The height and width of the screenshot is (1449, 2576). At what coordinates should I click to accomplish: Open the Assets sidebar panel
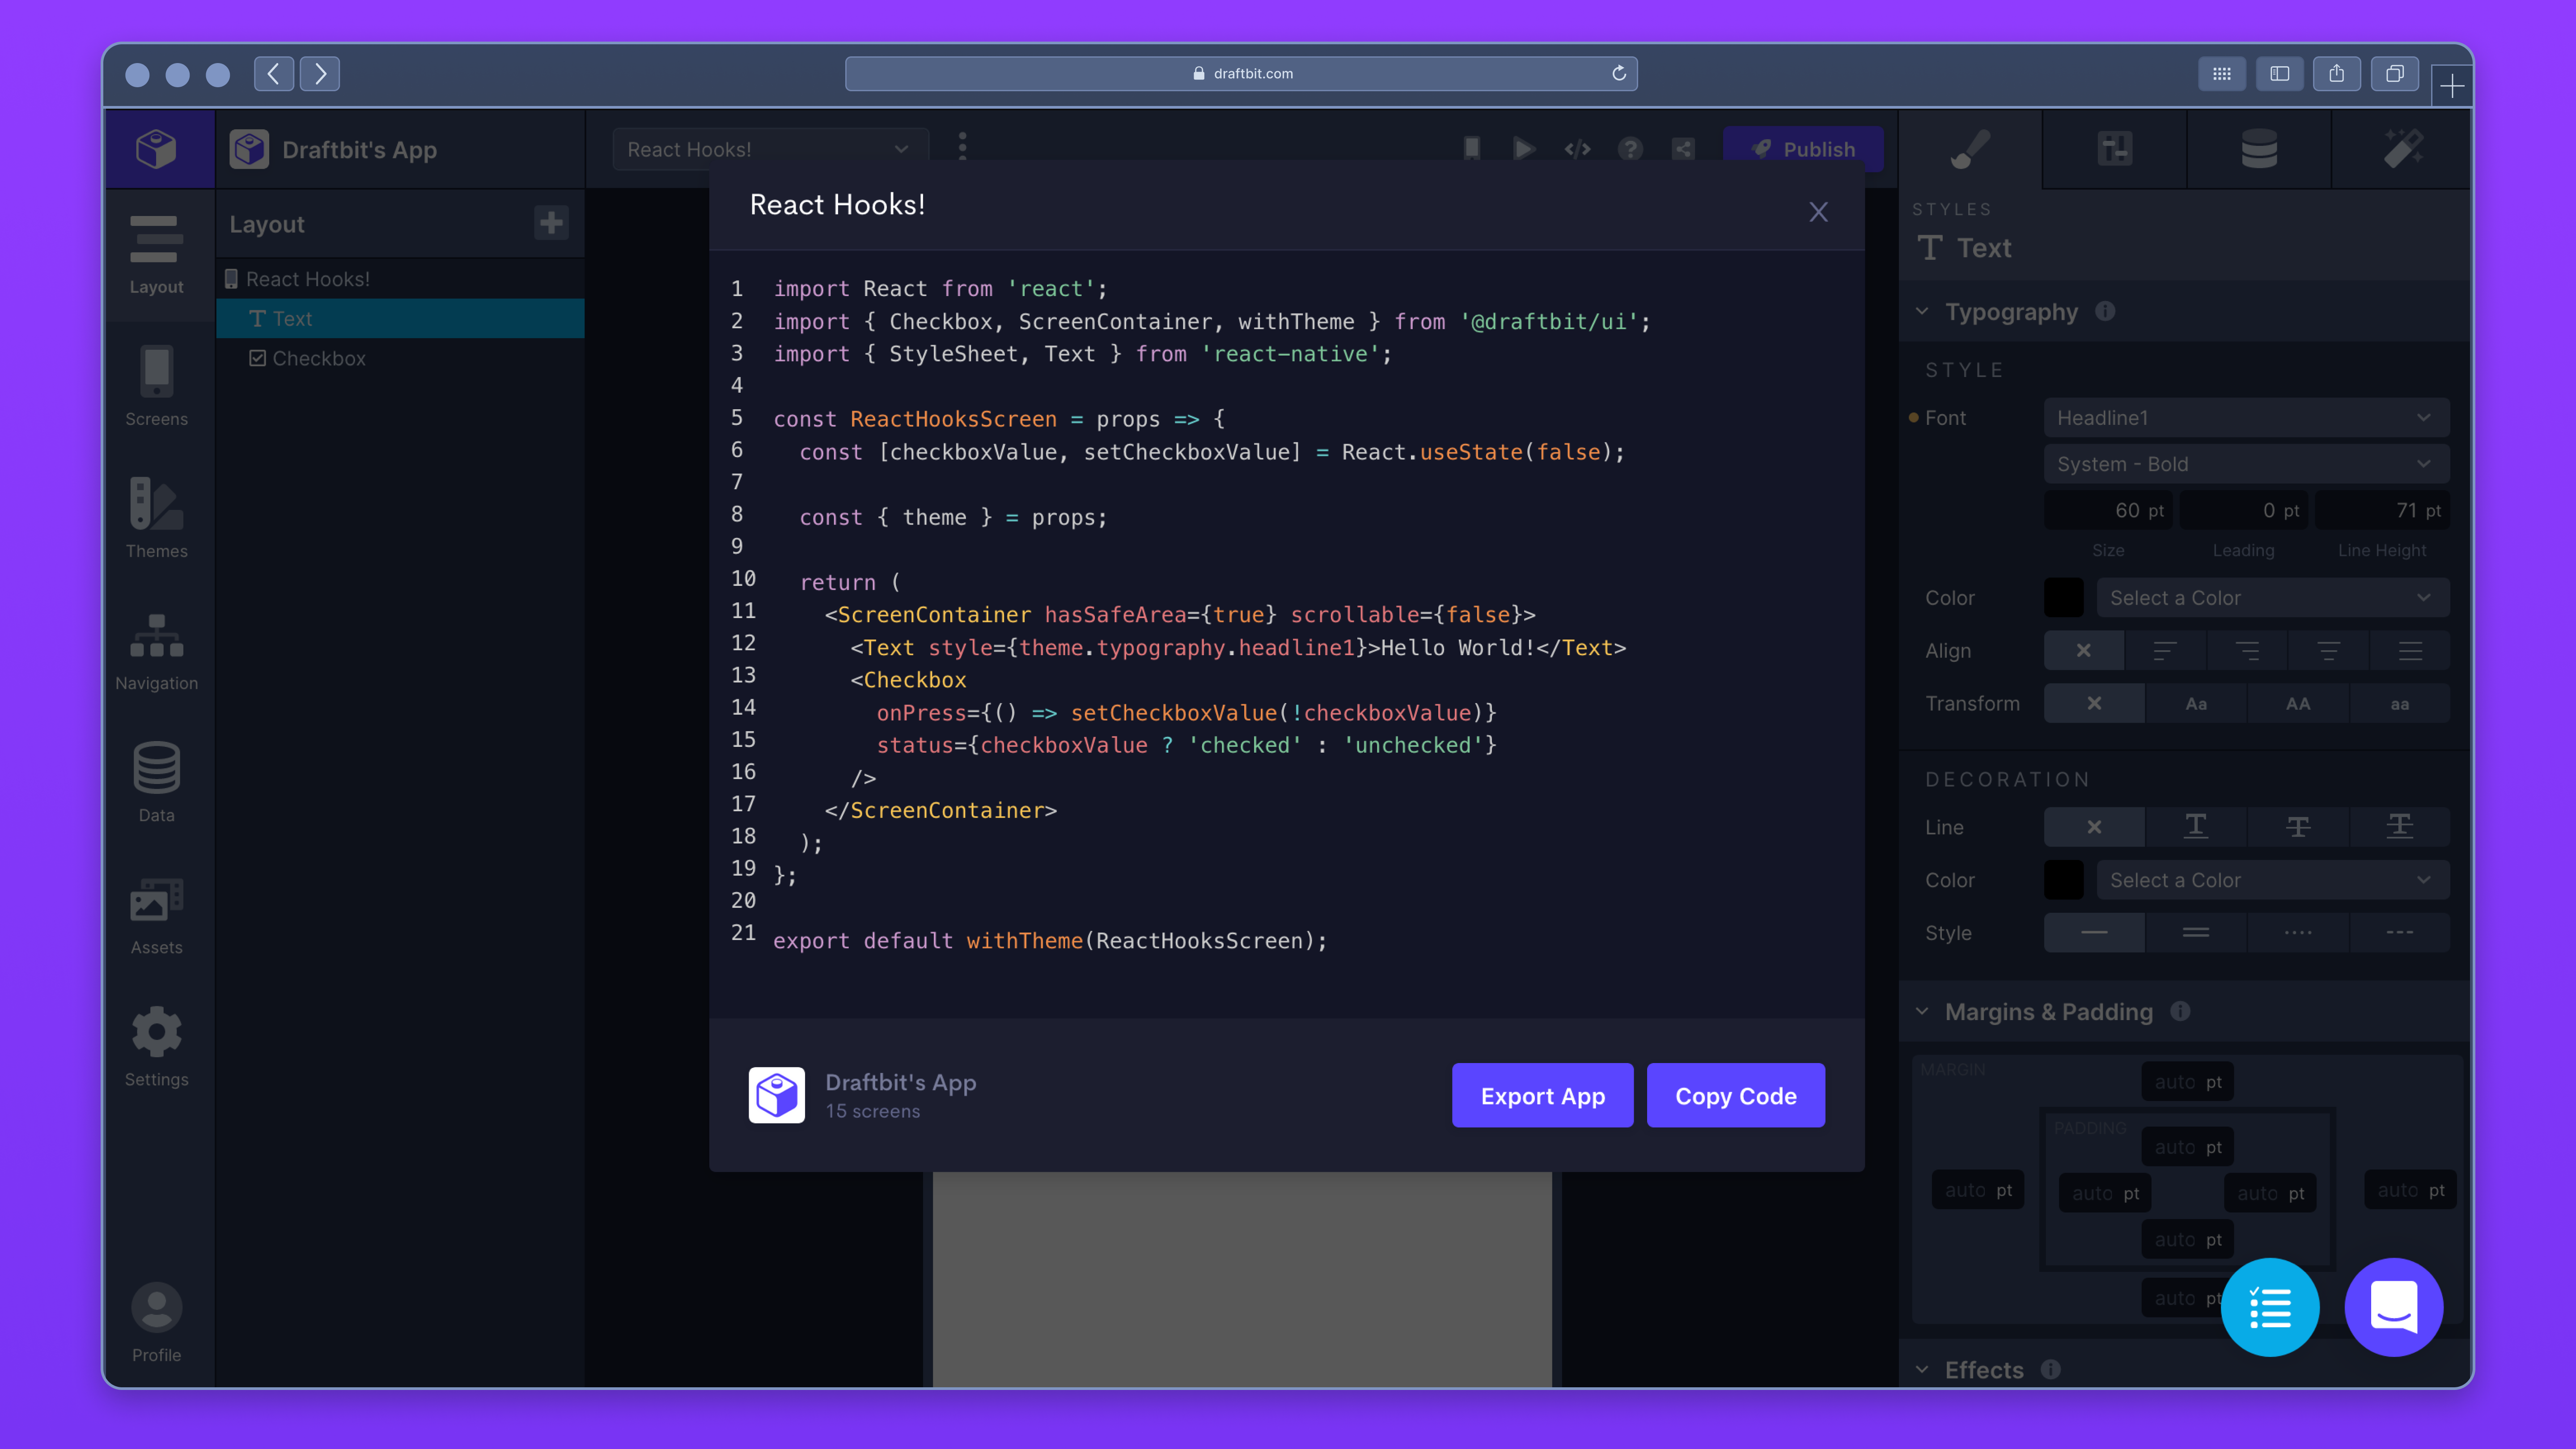[x=156, y=915]
